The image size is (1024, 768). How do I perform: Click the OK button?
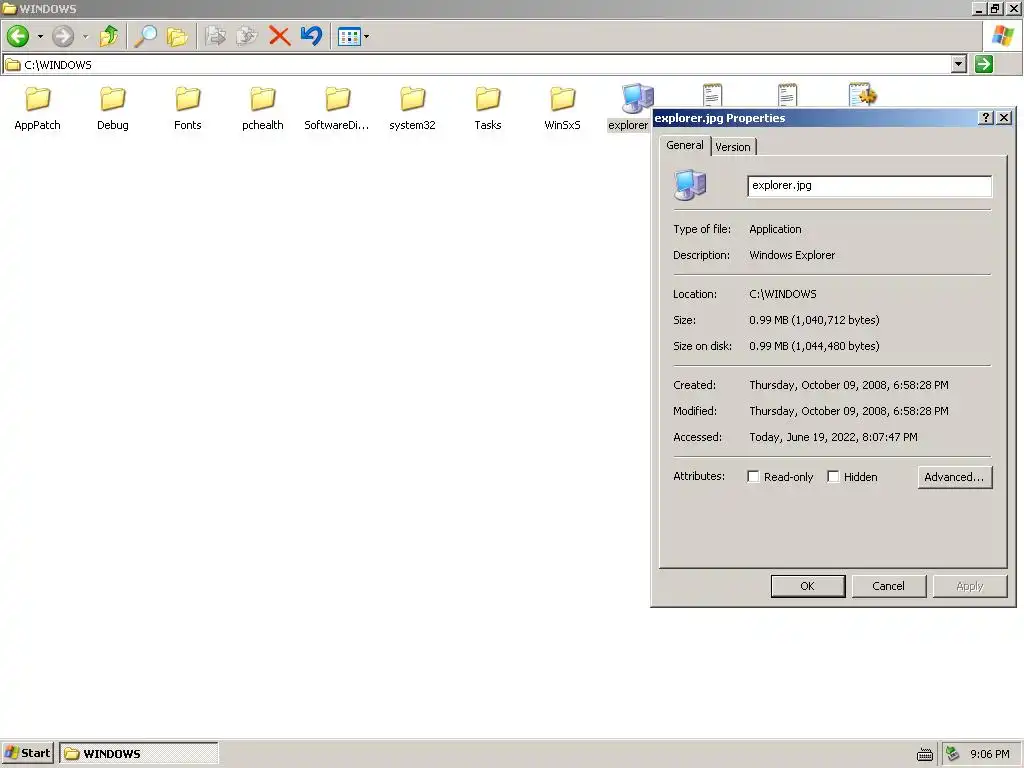tap(808, 586)
